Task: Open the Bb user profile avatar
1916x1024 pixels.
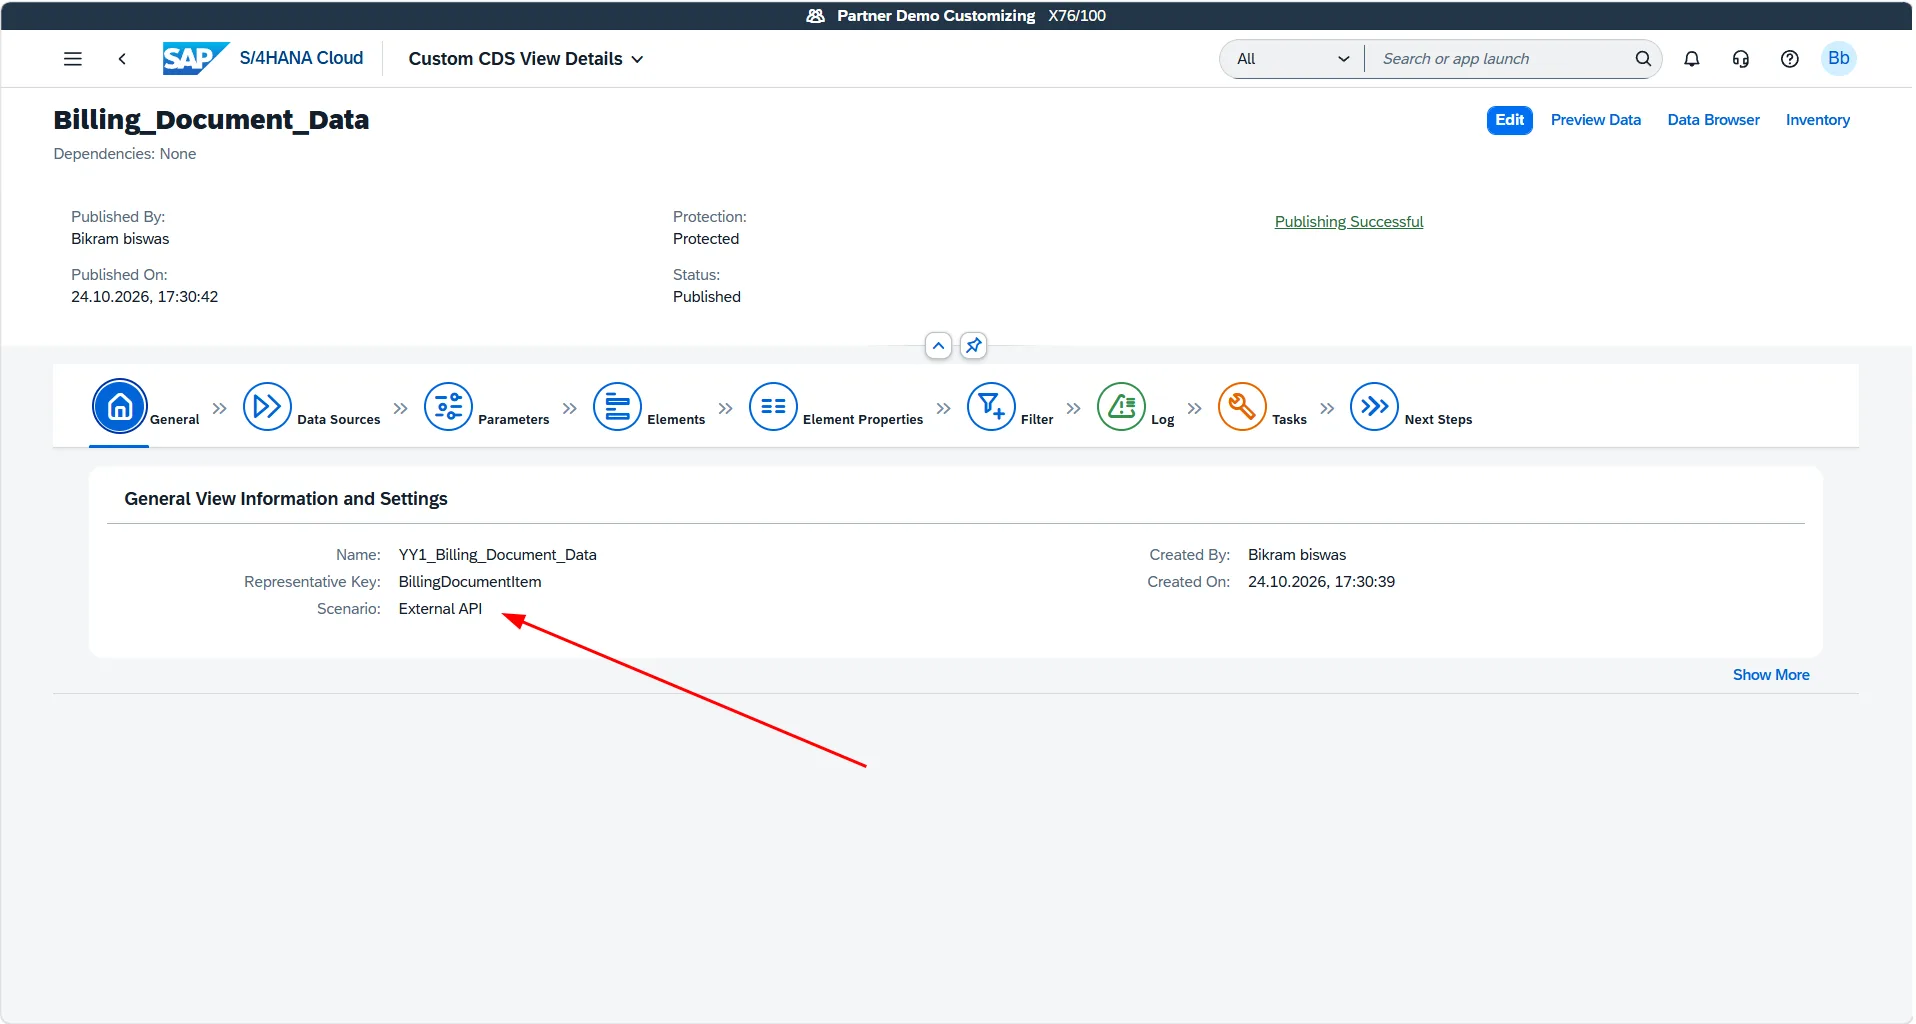Action: tap(1838, 59)
